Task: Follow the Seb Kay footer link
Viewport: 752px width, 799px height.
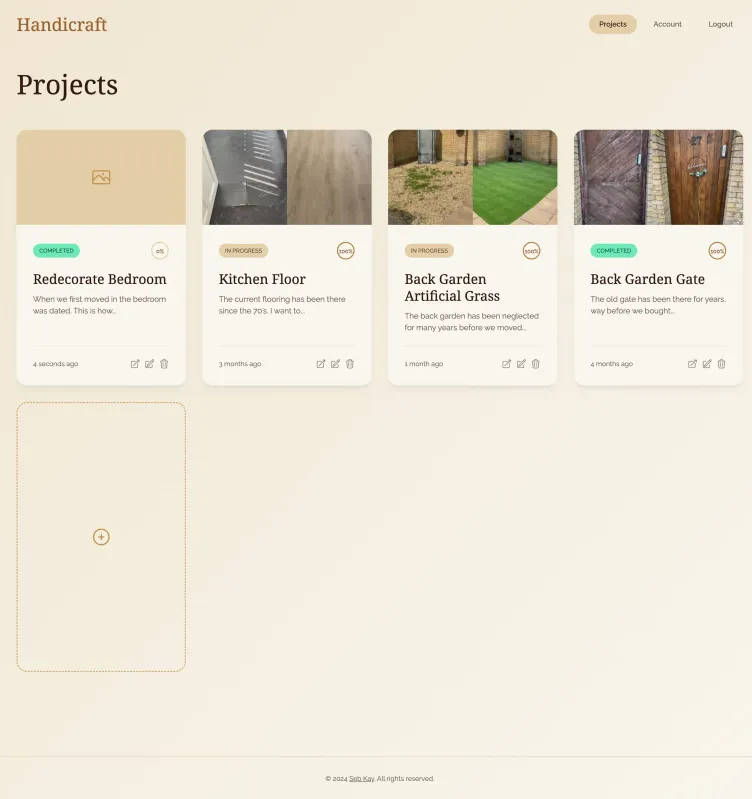Action: [361, 779]
